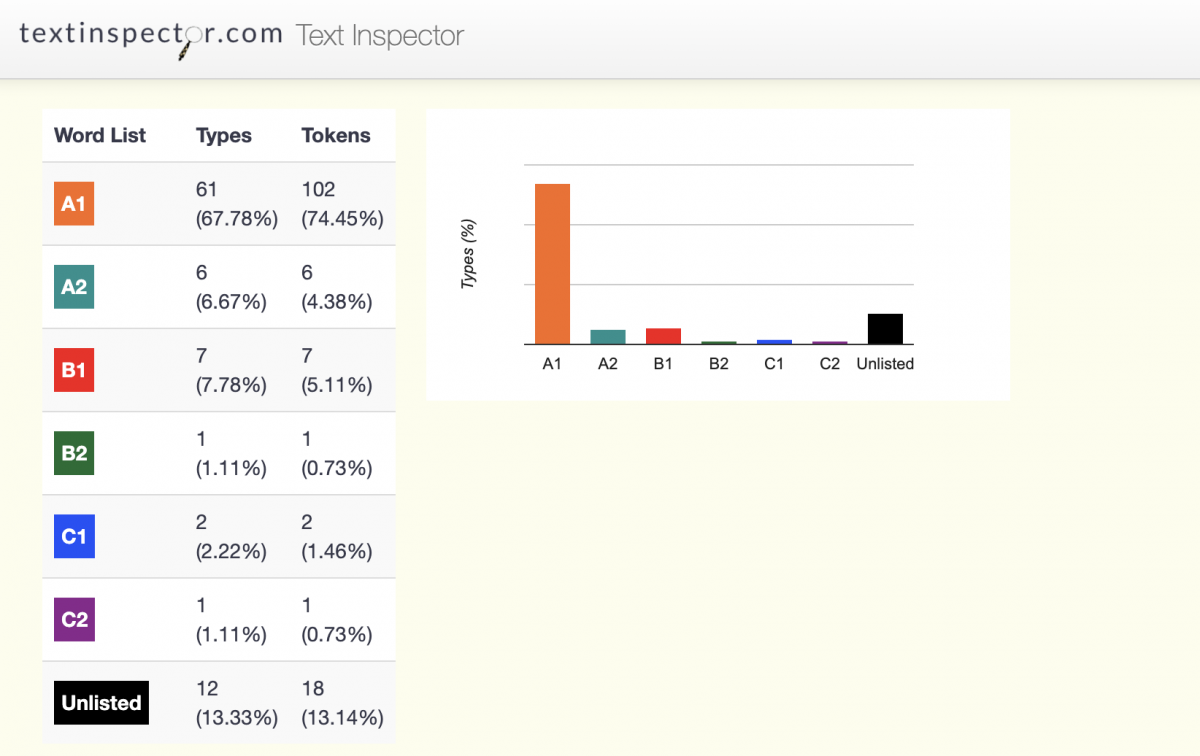Click the black Unlisted badge
This screenshot has width=1200, height=756.
(101, 702)
